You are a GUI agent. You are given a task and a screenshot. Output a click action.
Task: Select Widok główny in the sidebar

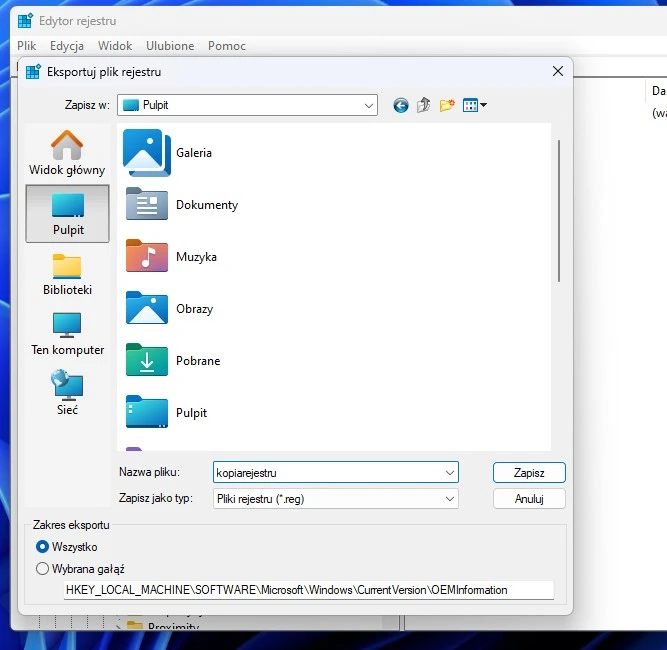coord(67,153)
